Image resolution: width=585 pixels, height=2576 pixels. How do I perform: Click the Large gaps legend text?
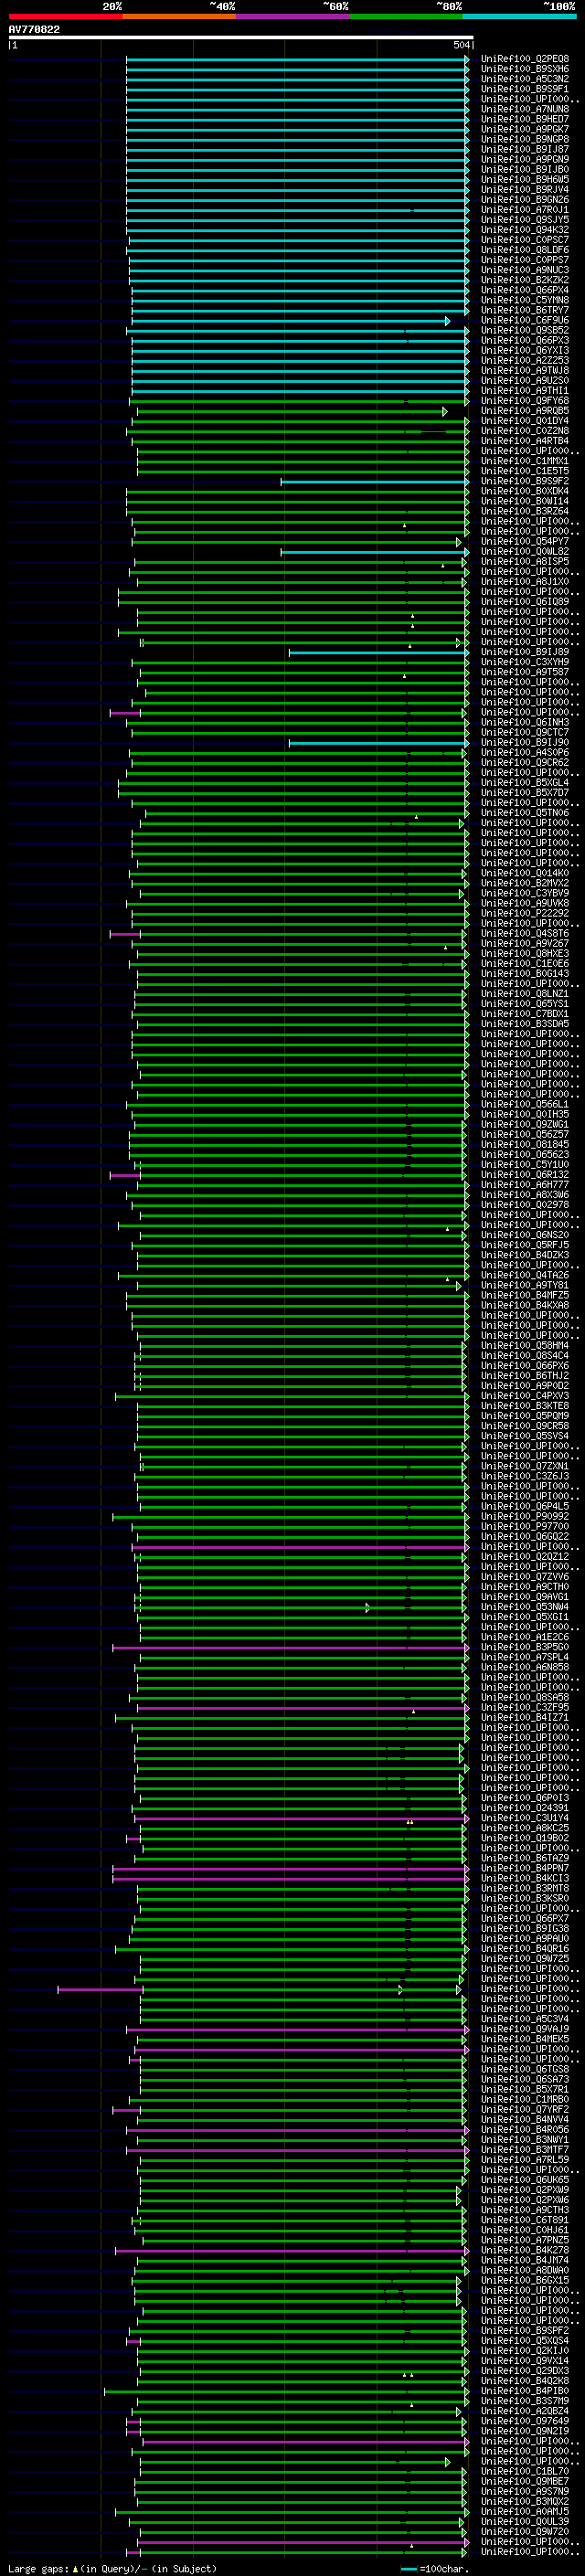(39, 2569)
